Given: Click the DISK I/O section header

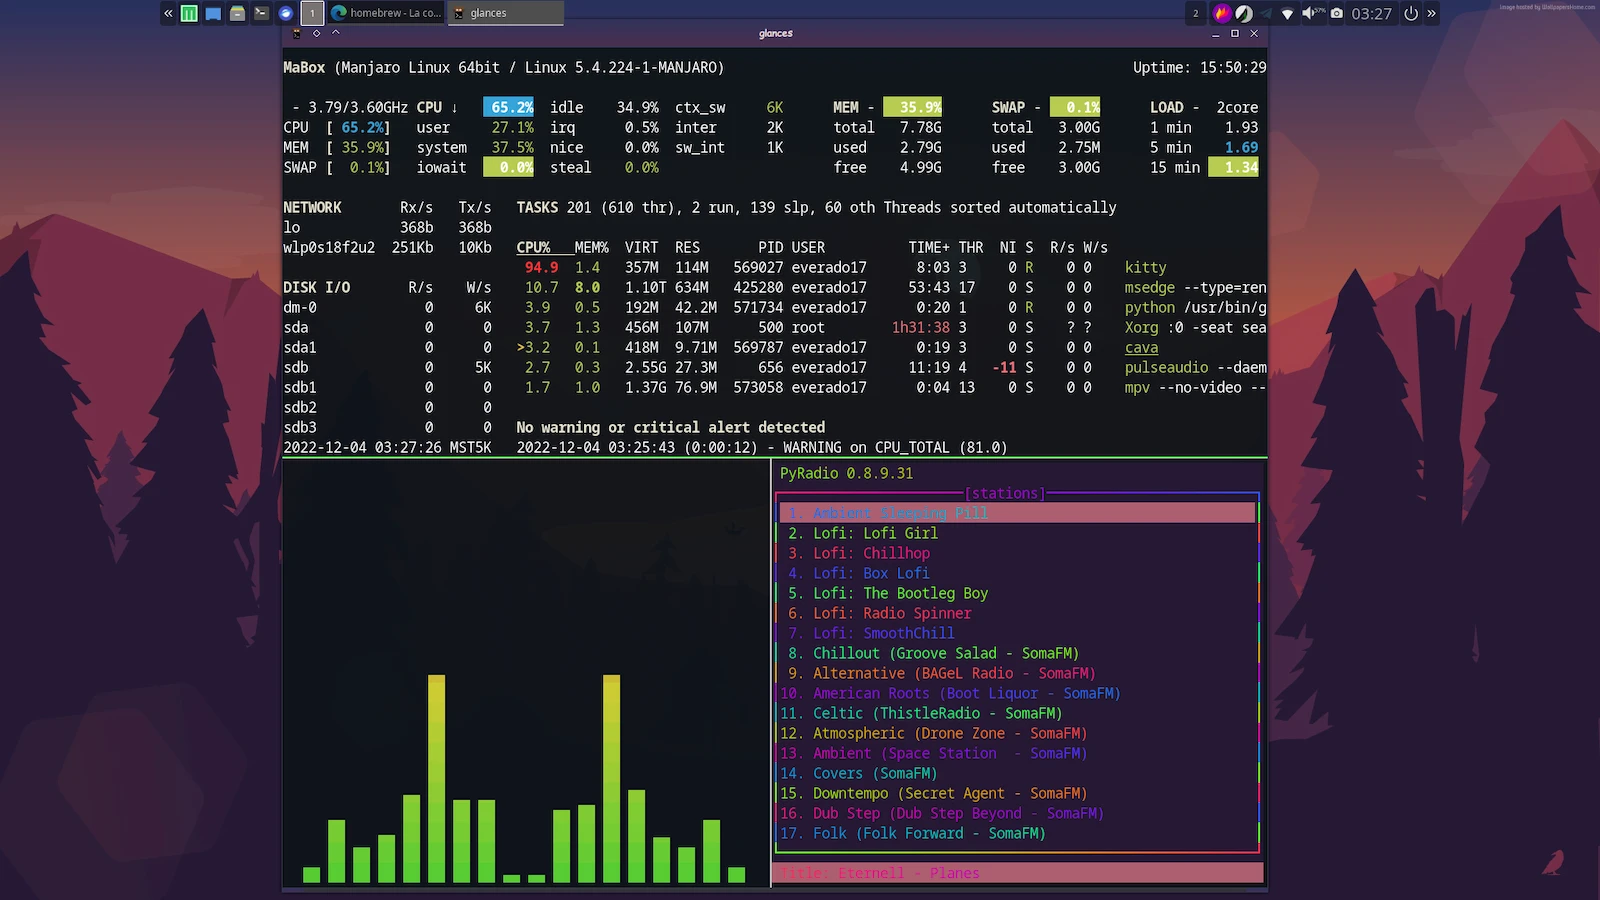Looking at the screenshot, I should (316, 287).
